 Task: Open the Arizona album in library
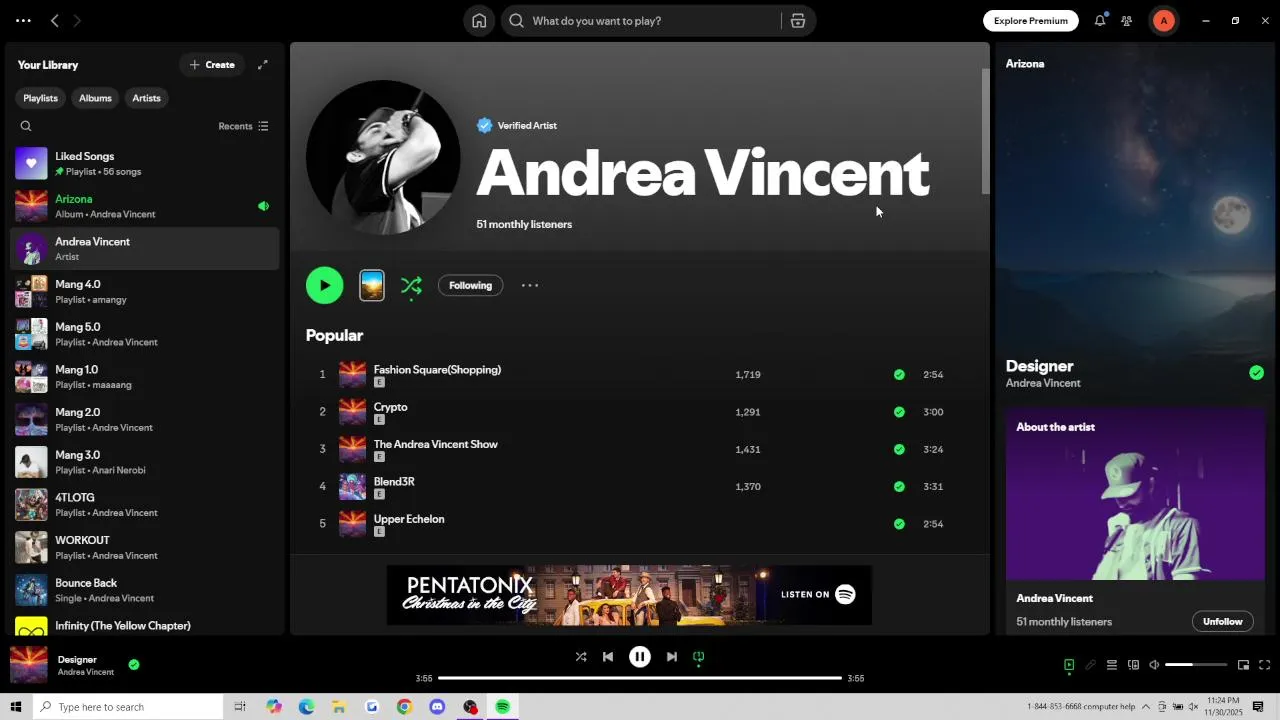coord(144,206)
